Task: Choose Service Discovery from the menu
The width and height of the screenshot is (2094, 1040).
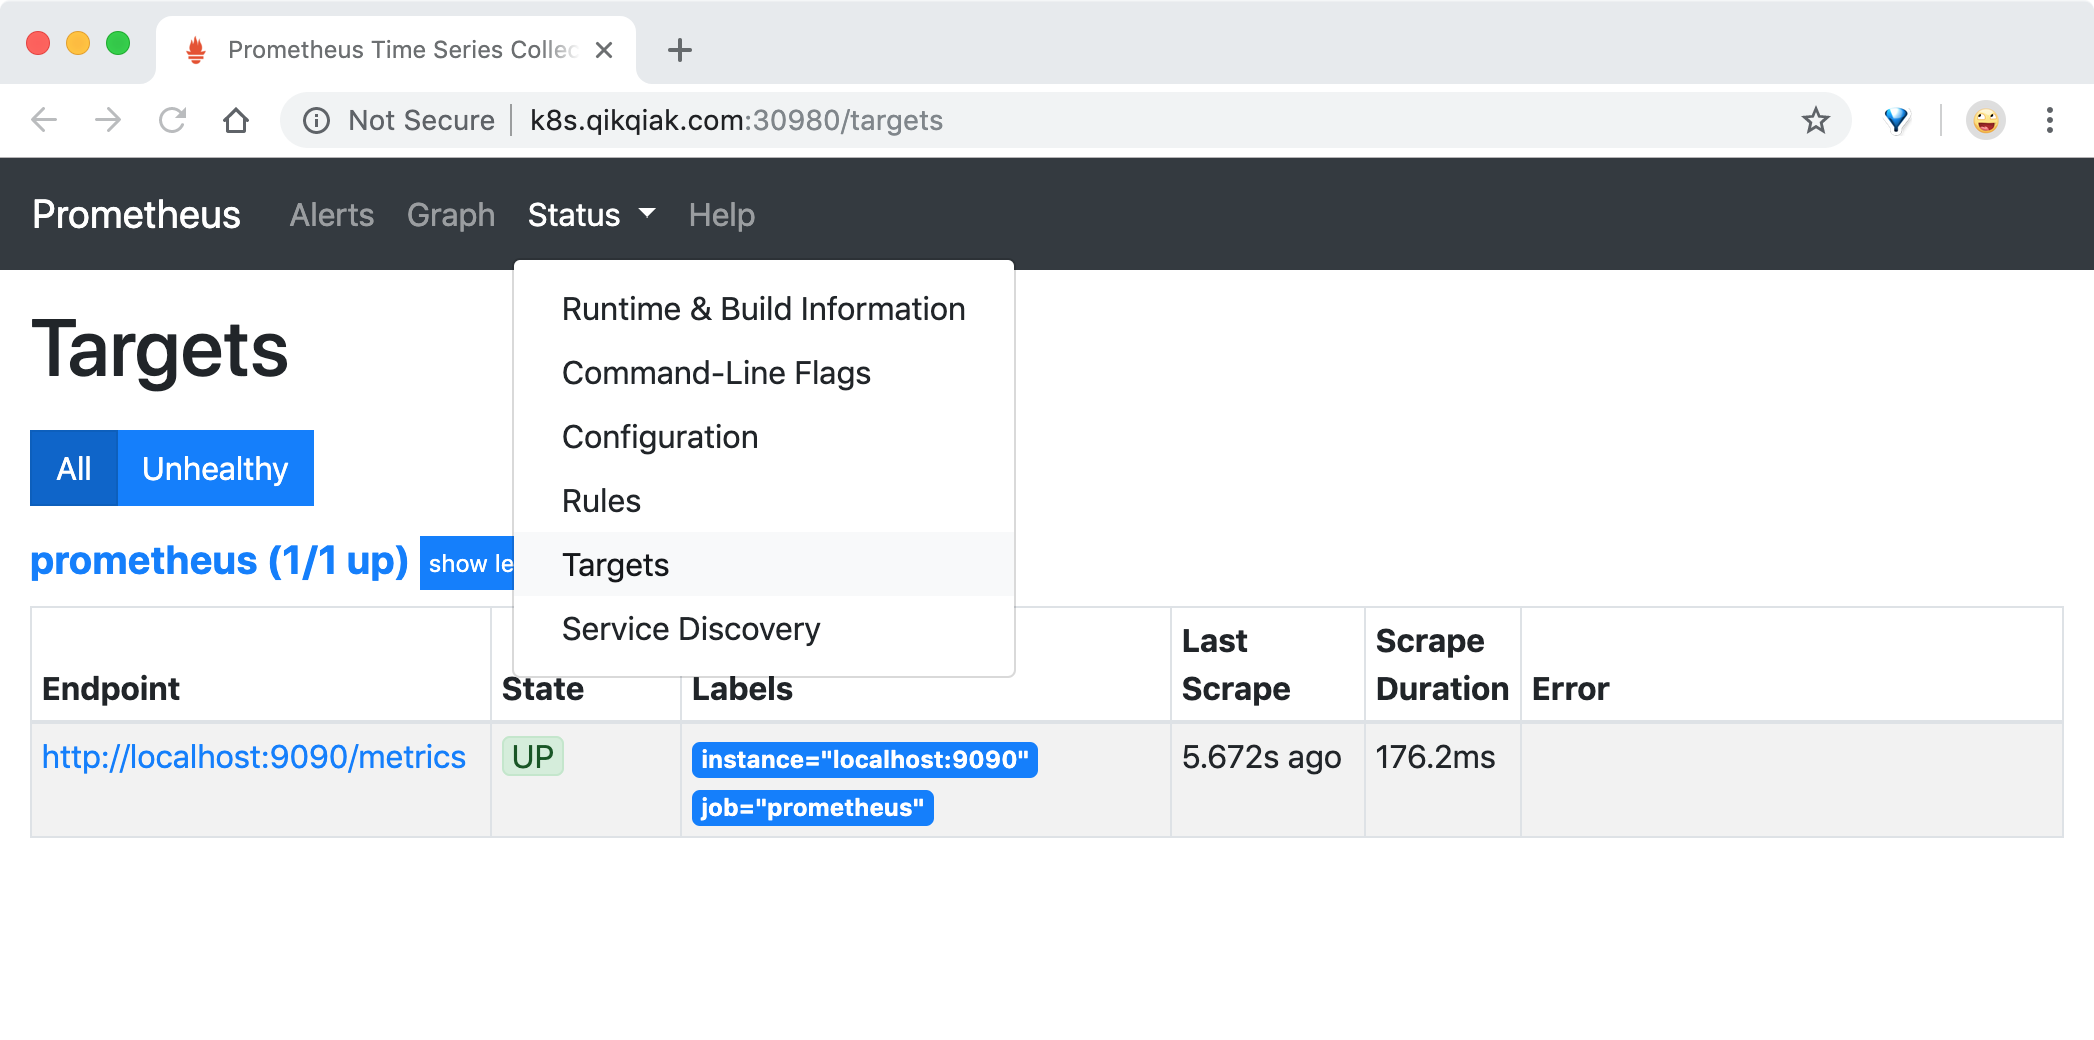Action: [x=764, y=629]
